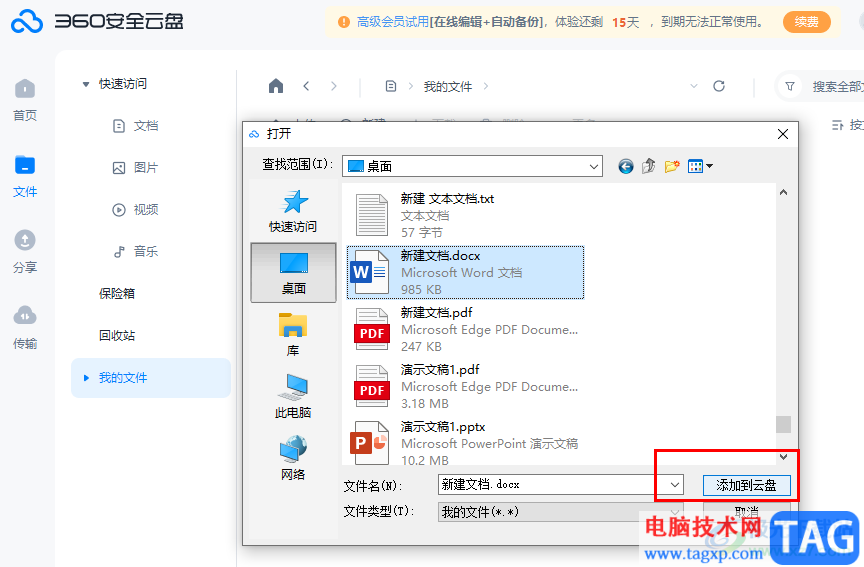Screen dimensions: 864x567
Task: Select the file 演示文稿1.pdf
Action: coord(465,386)
